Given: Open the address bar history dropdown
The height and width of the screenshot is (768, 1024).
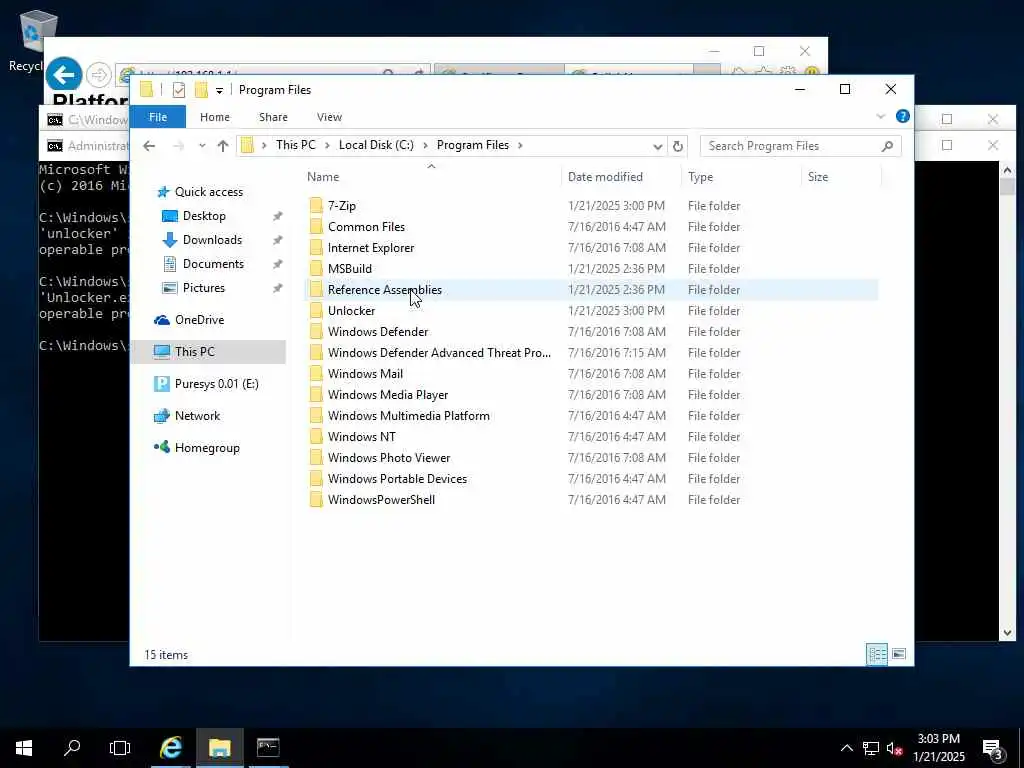Looking at the screenshot, I should (x=658, y=146).
